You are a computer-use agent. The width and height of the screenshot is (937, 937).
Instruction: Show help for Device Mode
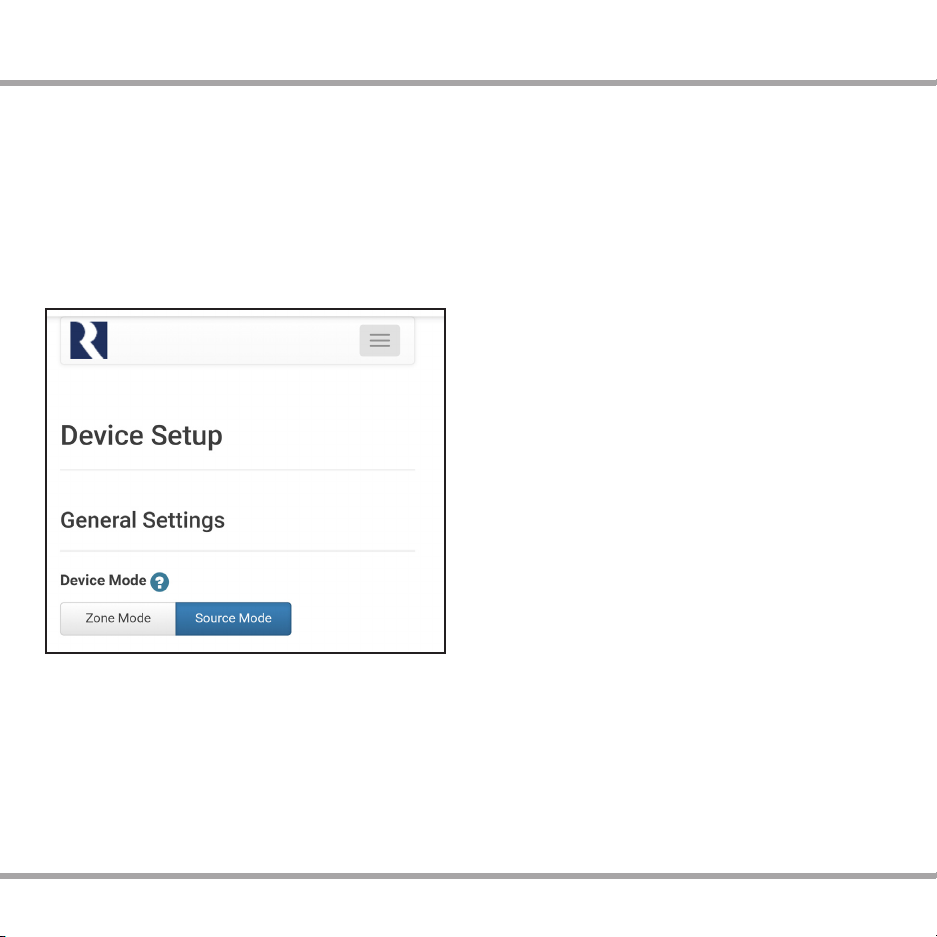click(x=160, y=581)
